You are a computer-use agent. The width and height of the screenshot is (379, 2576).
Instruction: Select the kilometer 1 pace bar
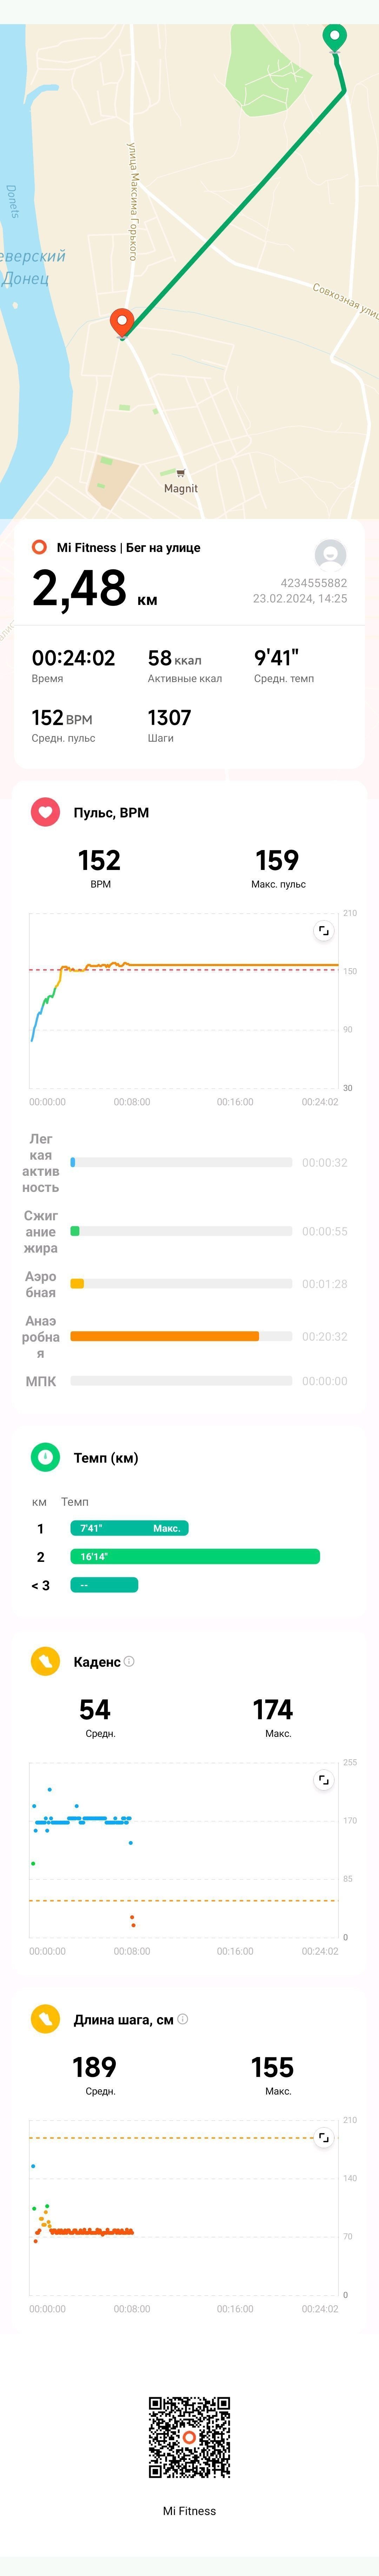pos(129,1528)
